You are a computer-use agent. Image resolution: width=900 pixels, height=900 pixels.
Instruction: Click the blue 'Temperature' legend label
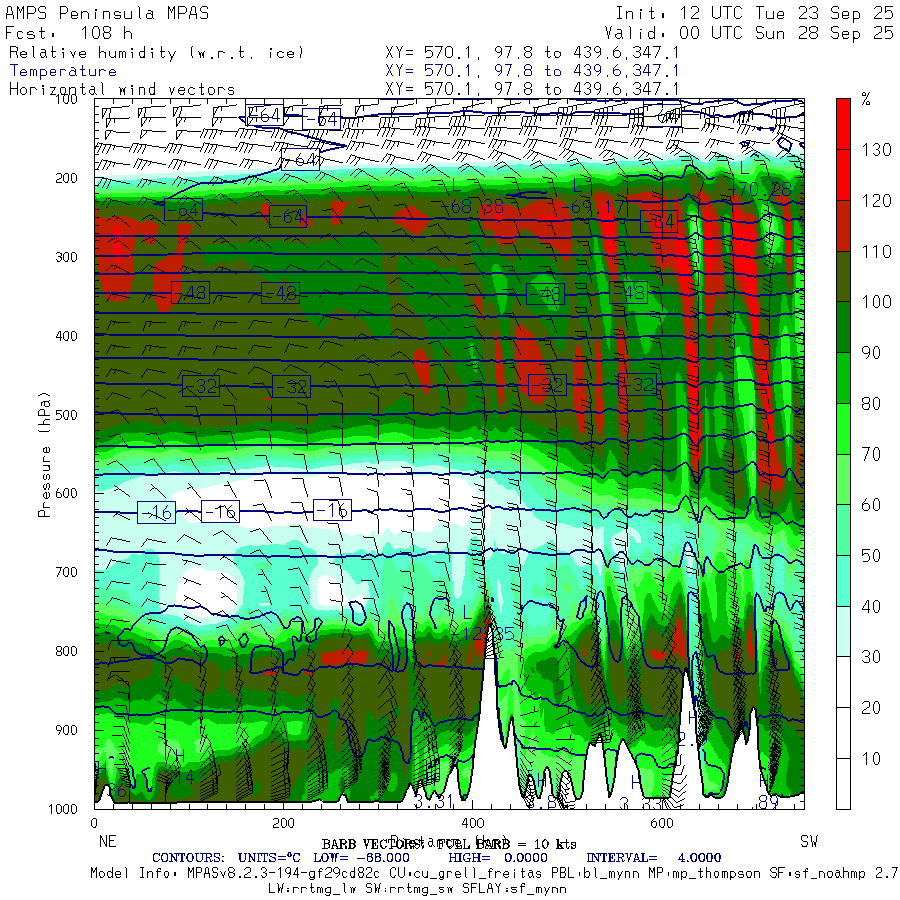click(x=63, y=71)
